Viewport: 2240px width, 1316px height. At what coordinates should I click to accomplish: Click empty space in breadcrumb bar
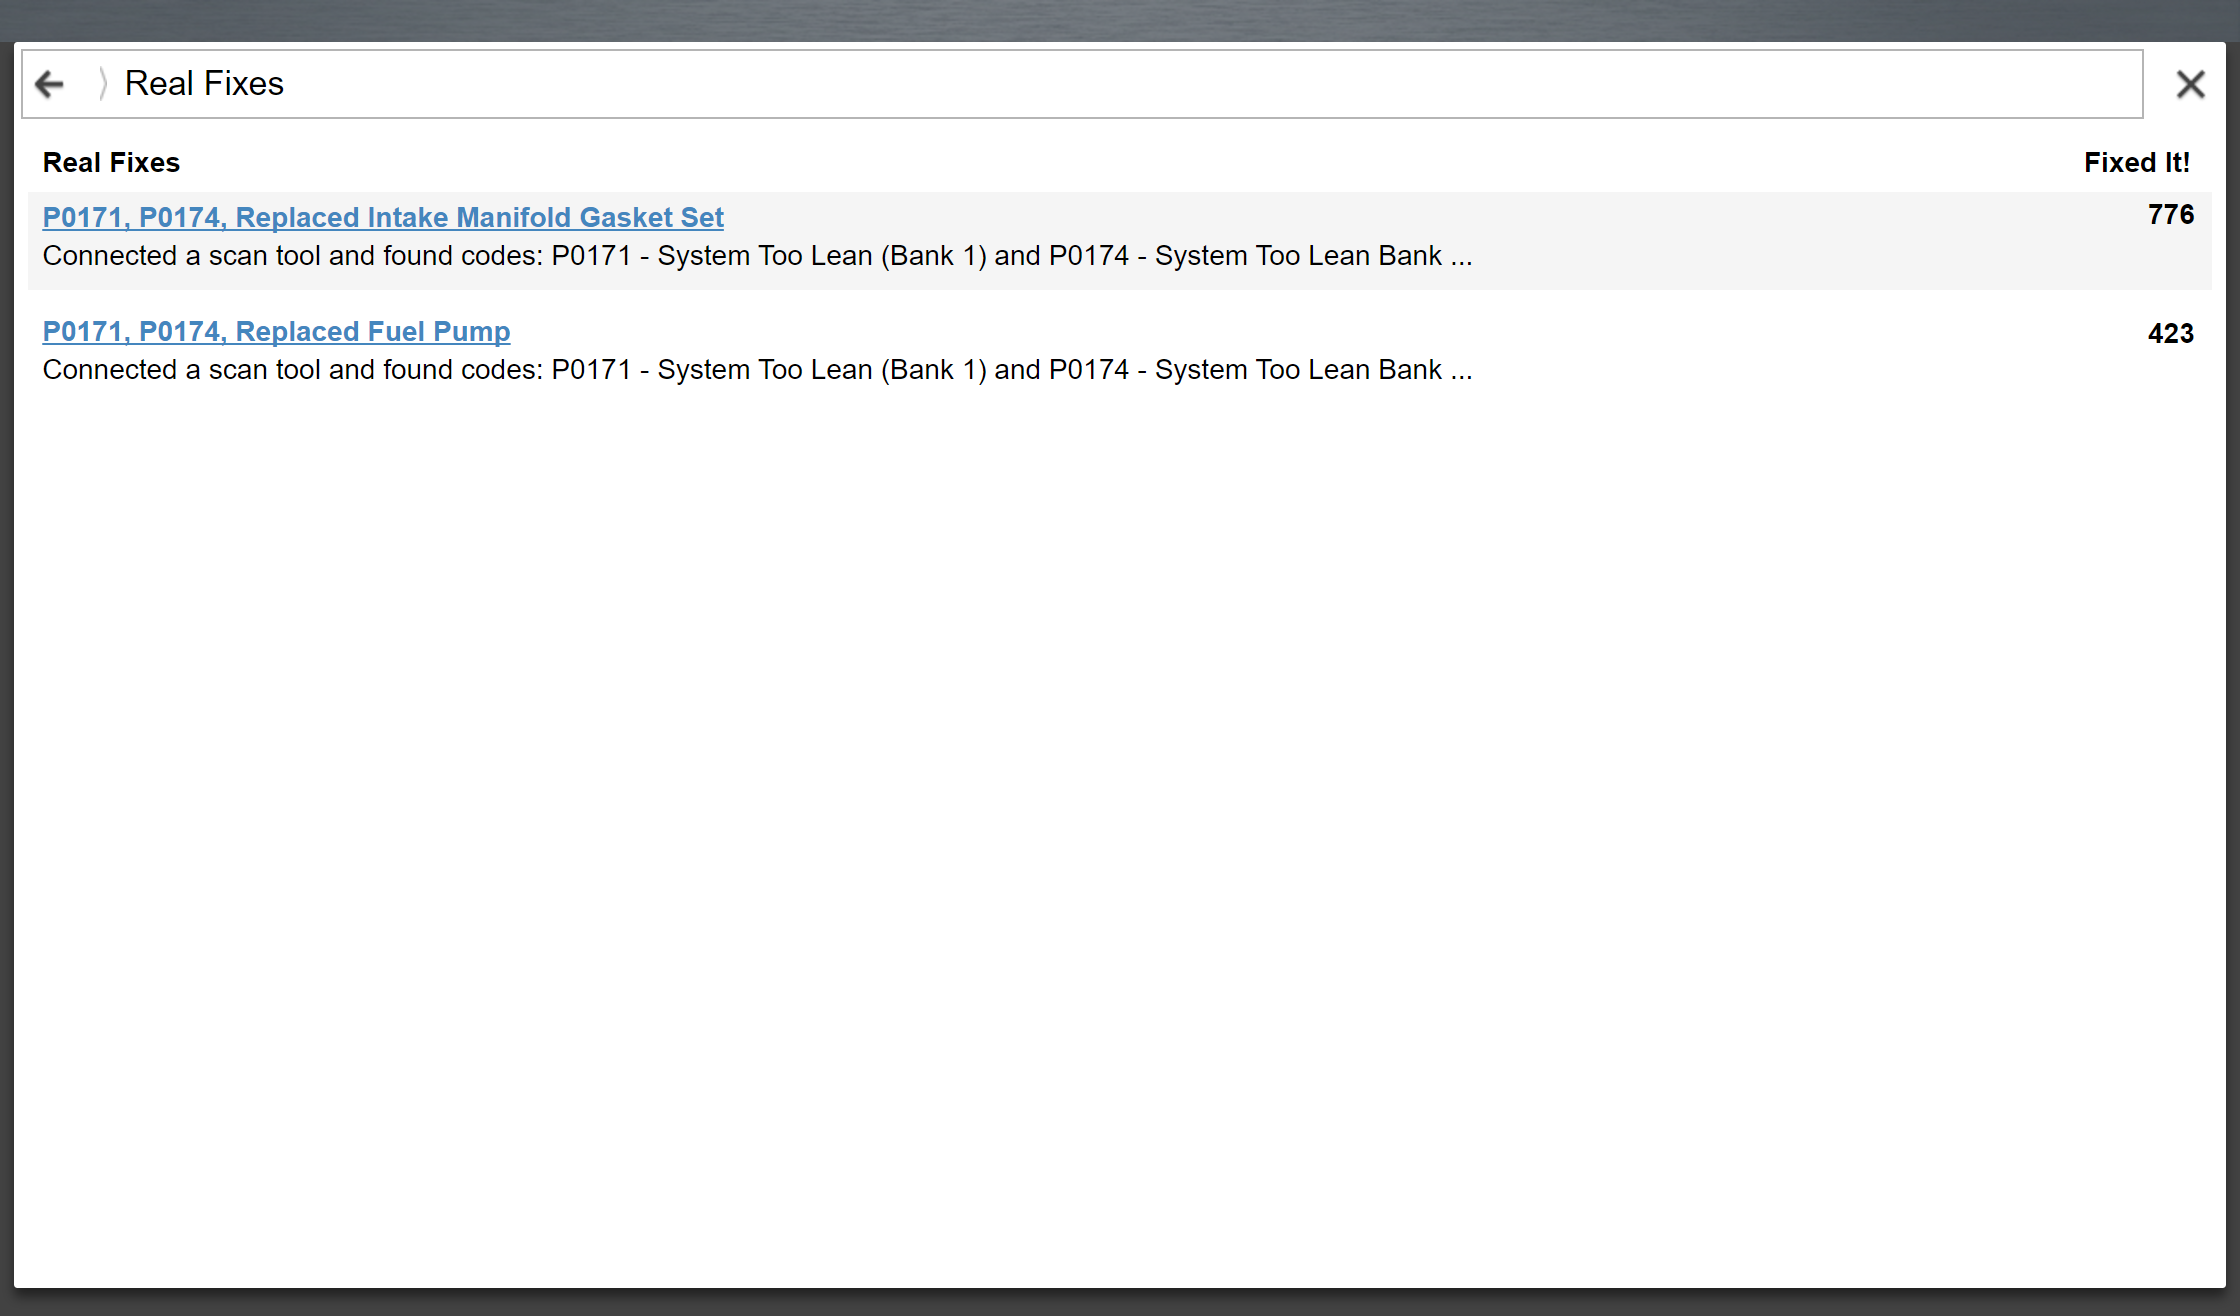click(1200, 84)
